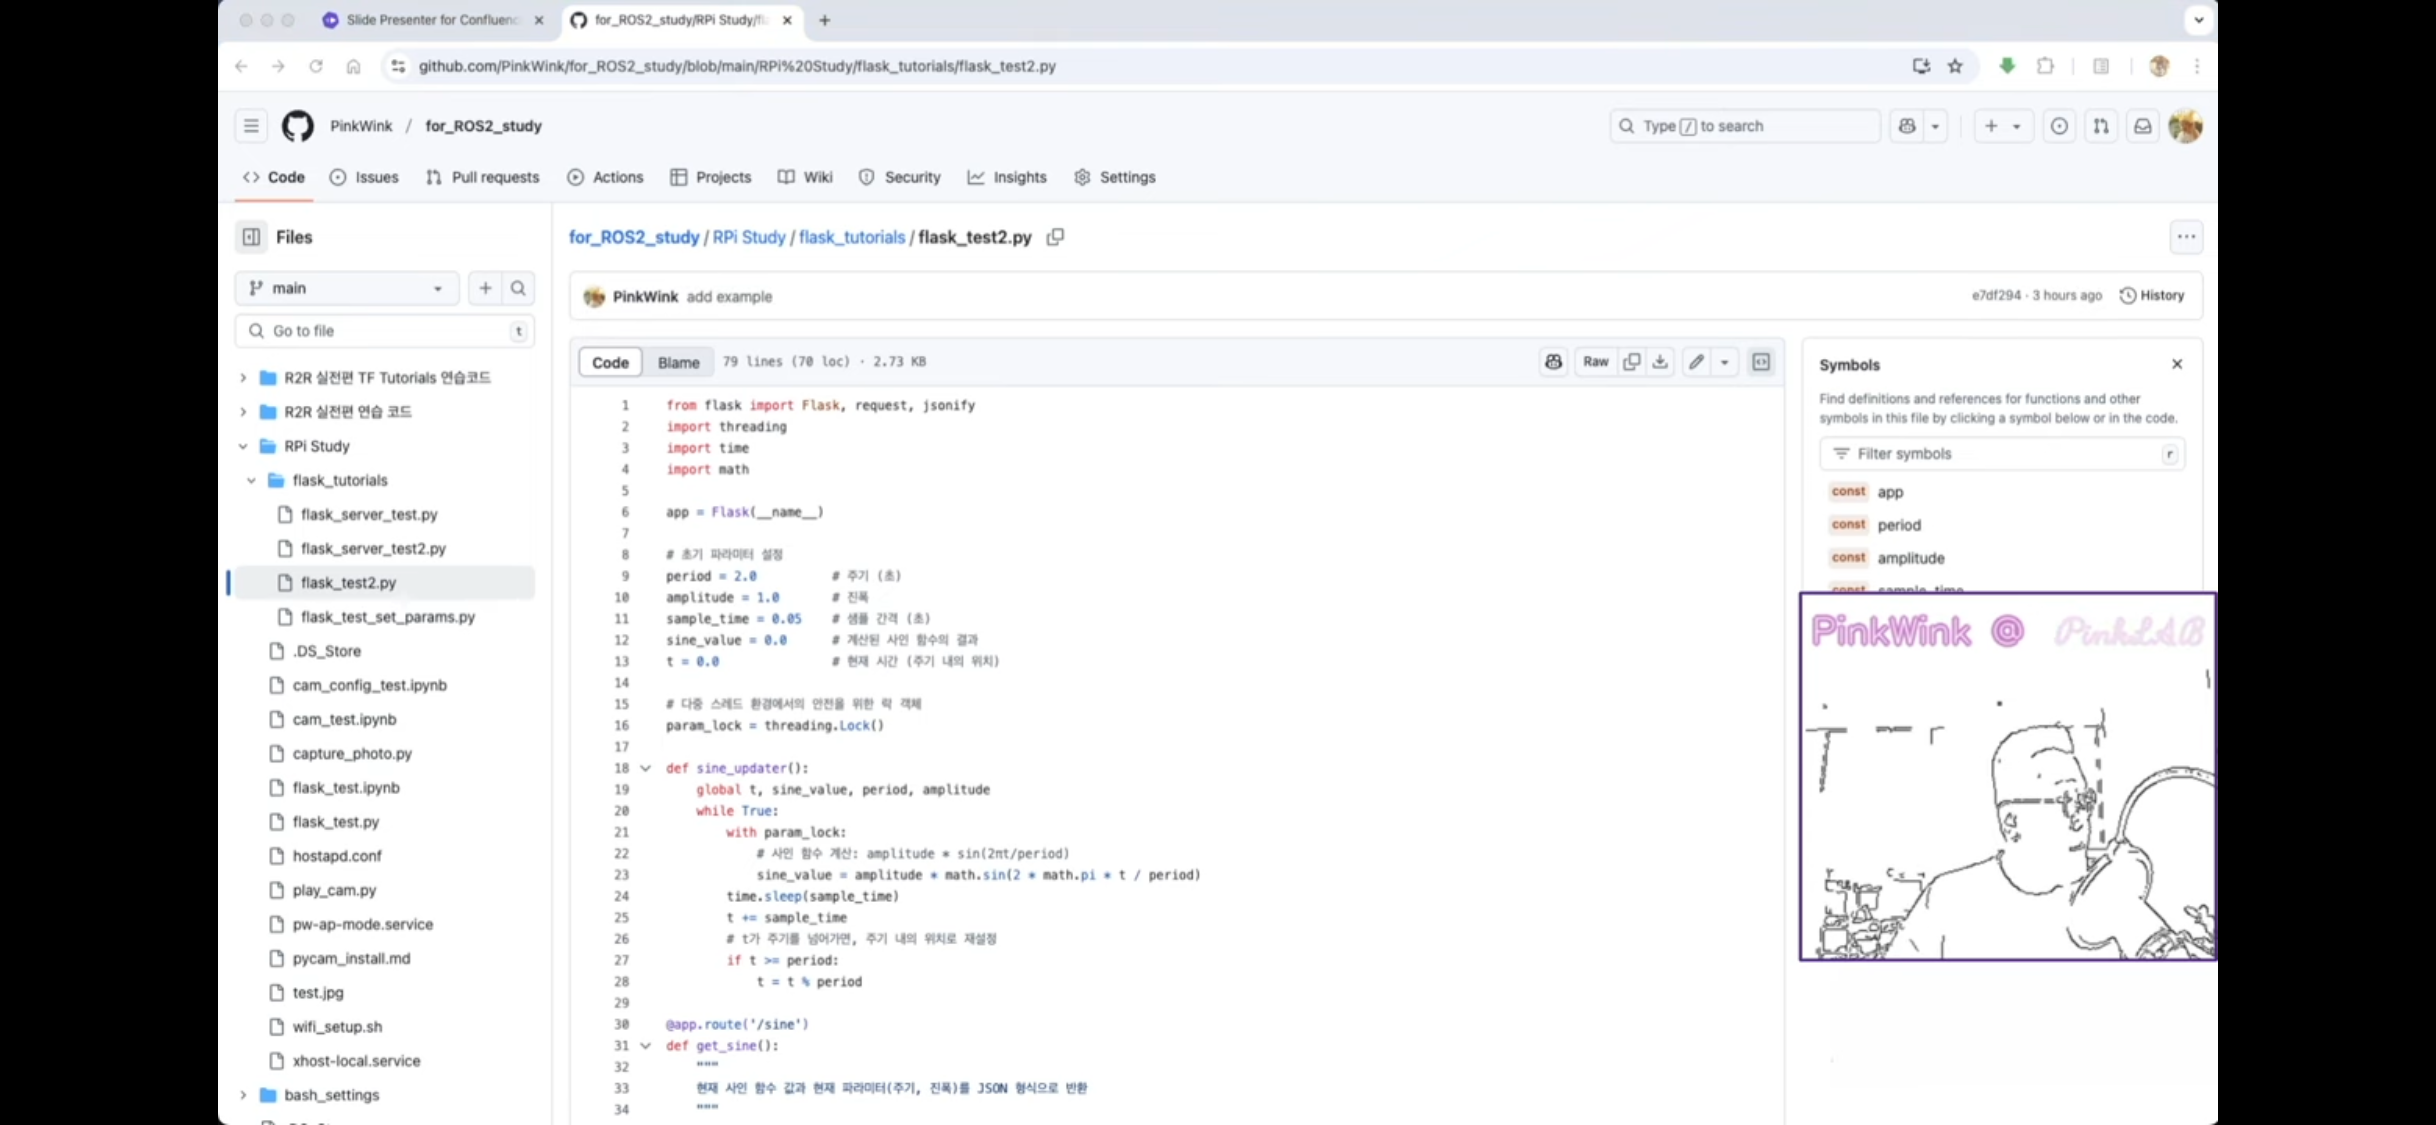Viewport: 2436px width, 1125px height.
Task: Open the Wiki repository tab
Action: coord(805,177)
